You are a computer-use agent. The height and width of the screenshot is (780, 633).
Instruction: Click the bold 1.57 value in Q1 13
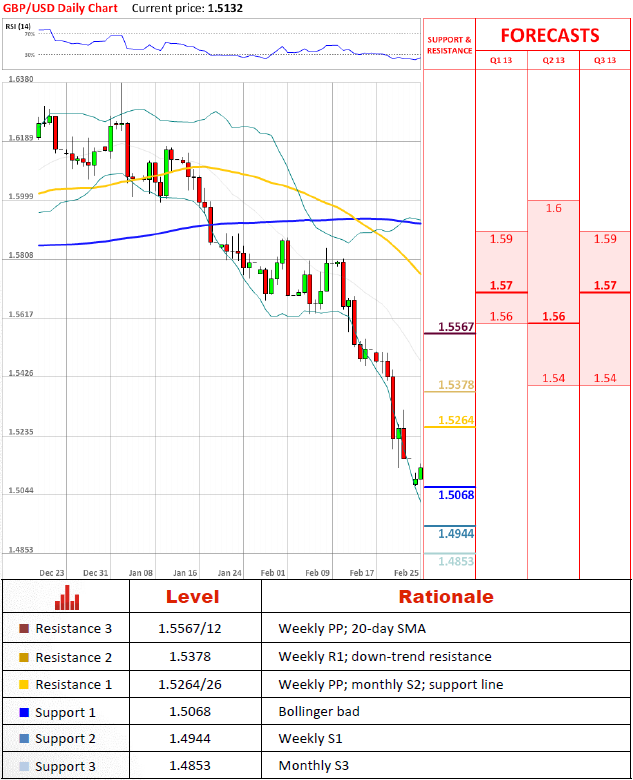(501, 286)
